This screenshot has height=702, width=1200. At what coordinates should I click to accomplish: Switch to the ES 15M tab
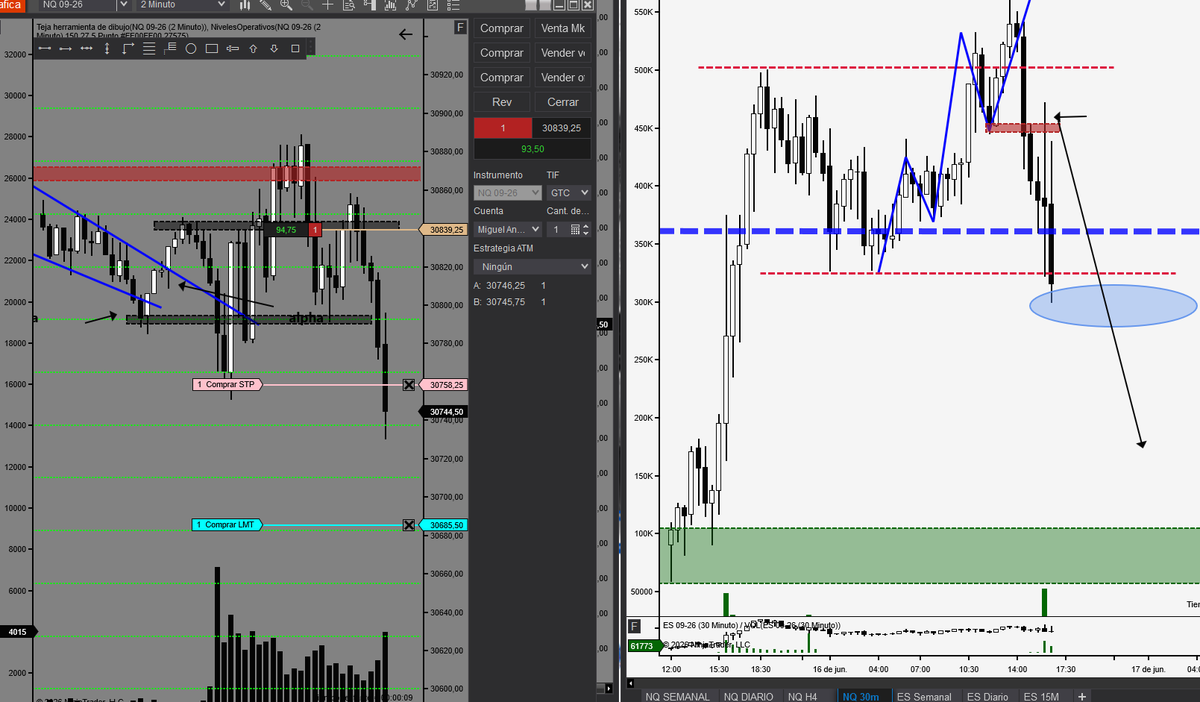click(1042, 696)
